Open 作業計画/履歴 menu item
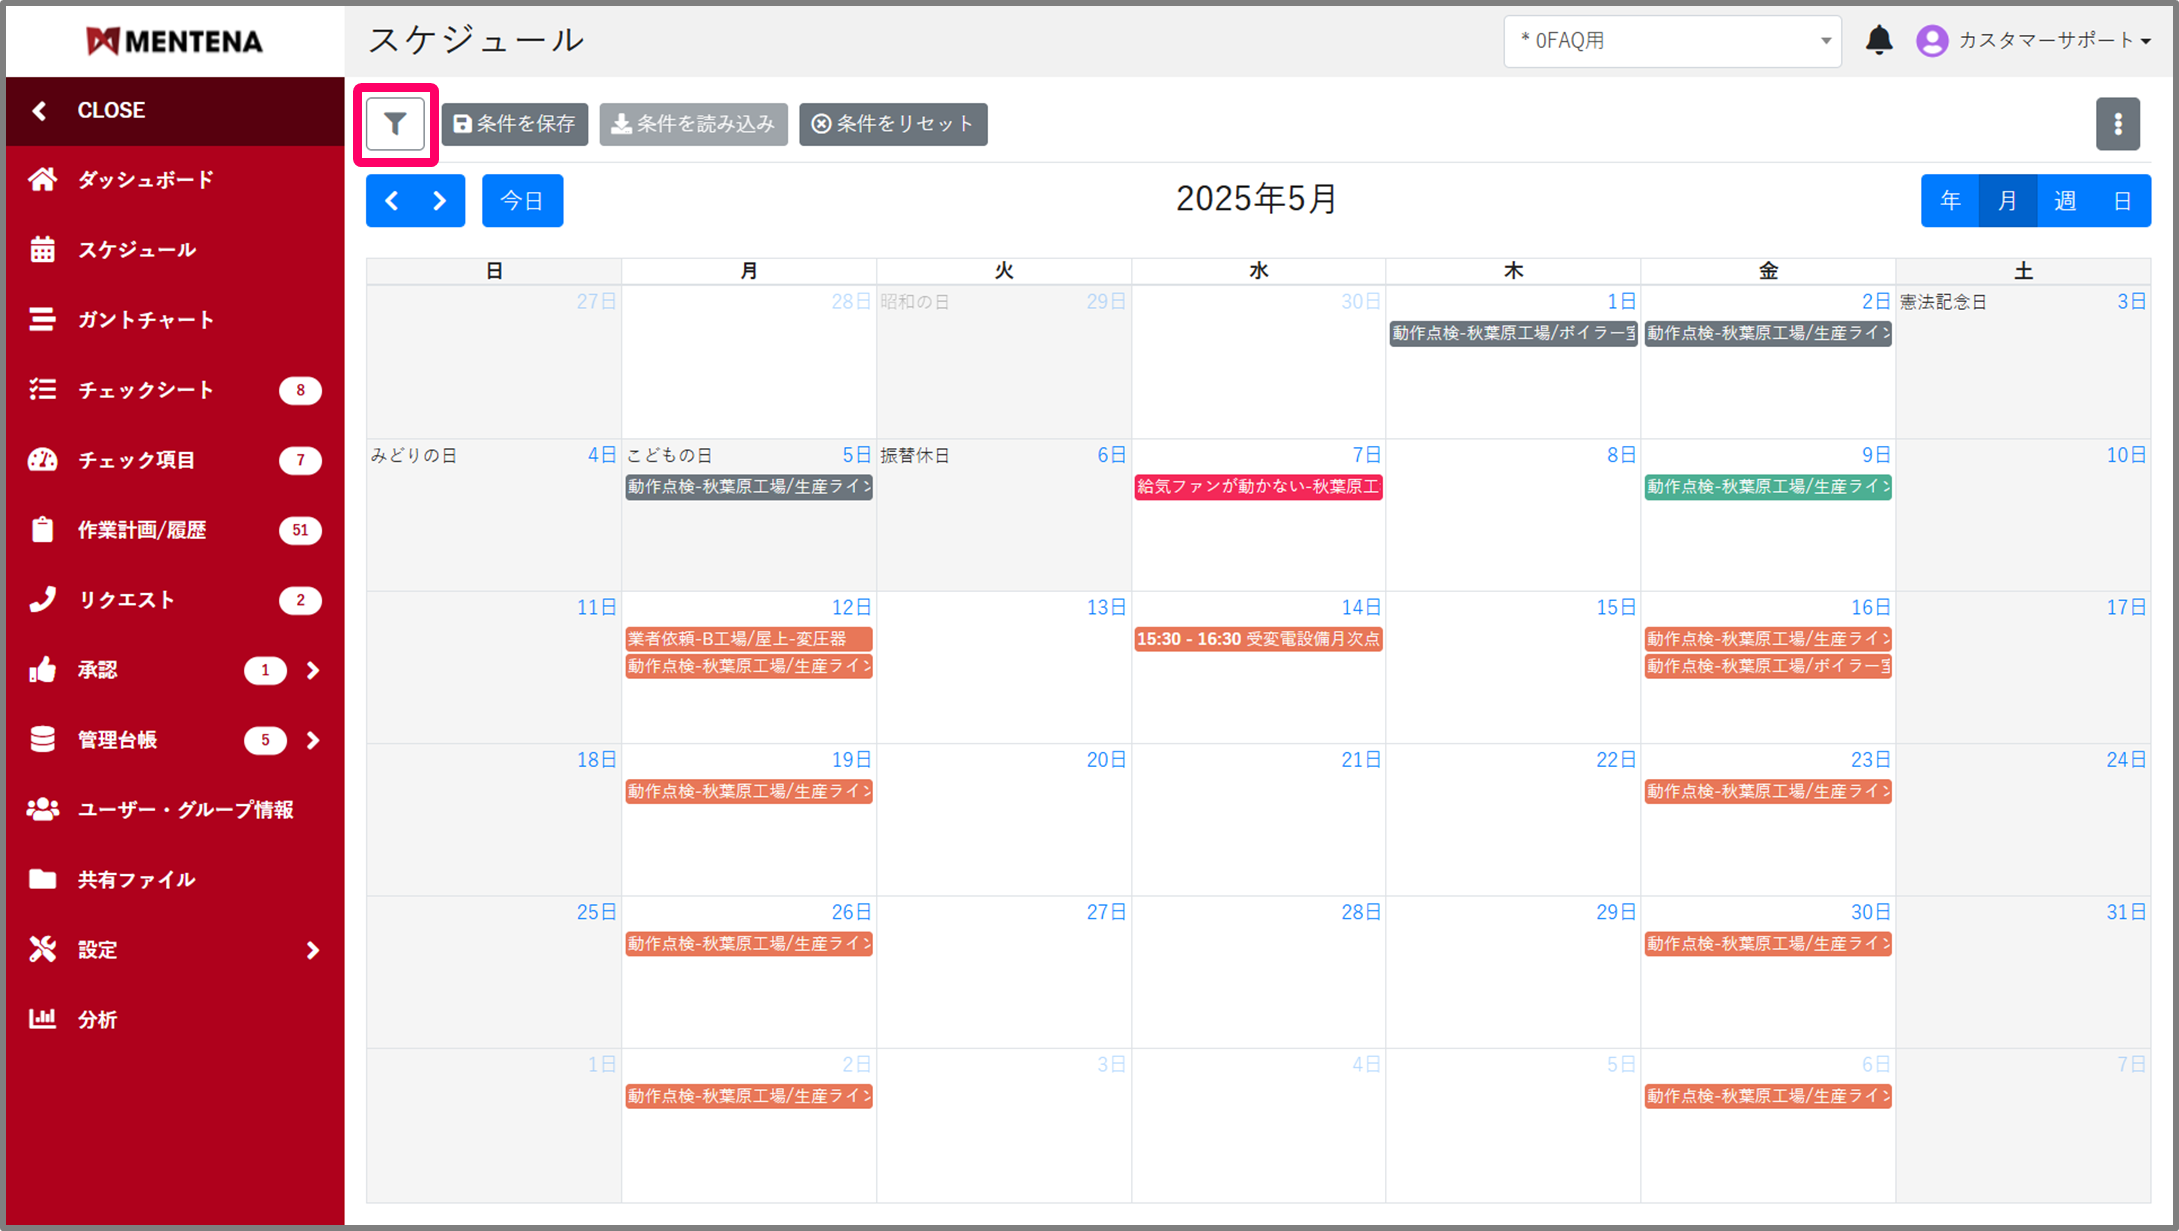2179x1231 pixels. [141, 530]
